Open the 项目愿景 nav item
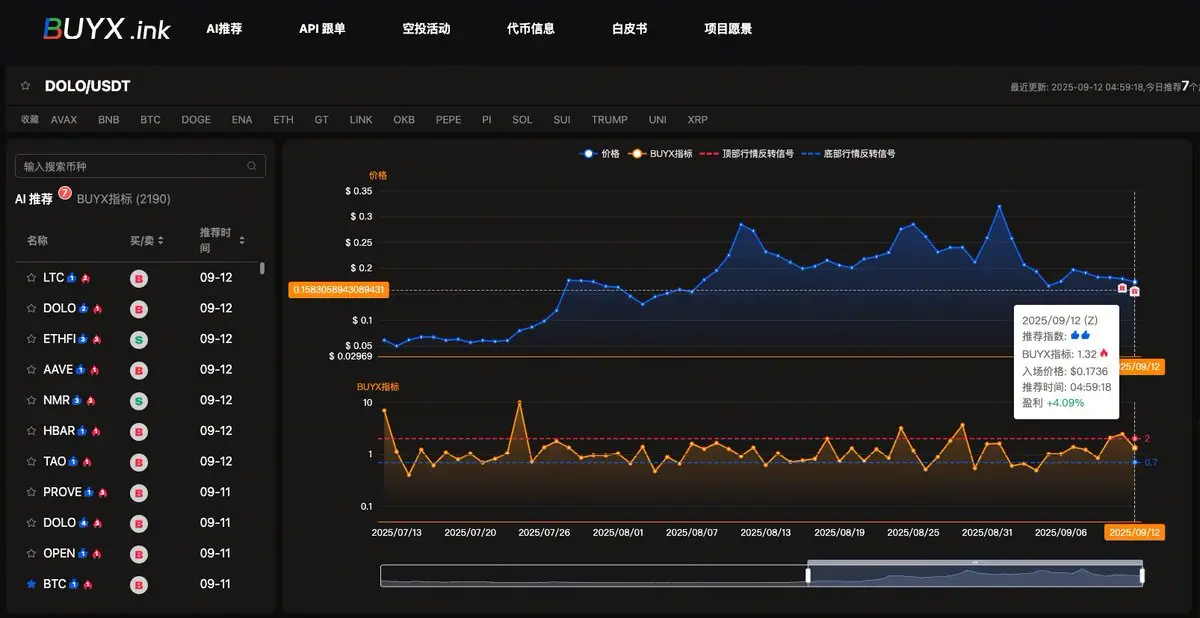This screenshot has height=618, width=1200. [728, 29]
